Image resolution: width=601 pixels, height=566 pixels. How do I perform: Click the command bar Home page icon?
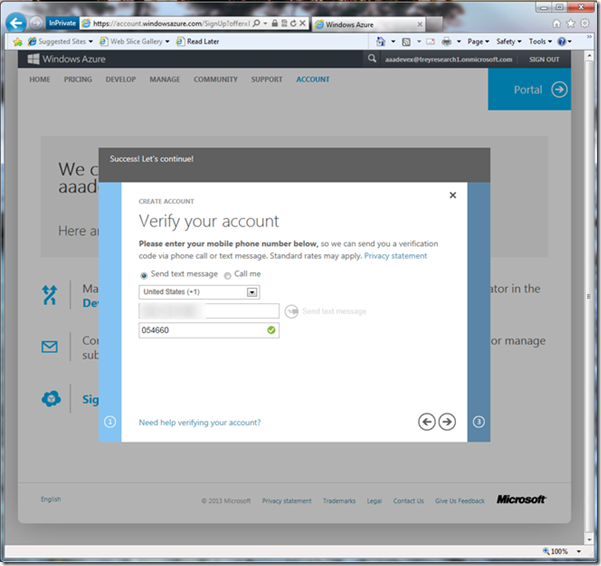tap(380, 41)
